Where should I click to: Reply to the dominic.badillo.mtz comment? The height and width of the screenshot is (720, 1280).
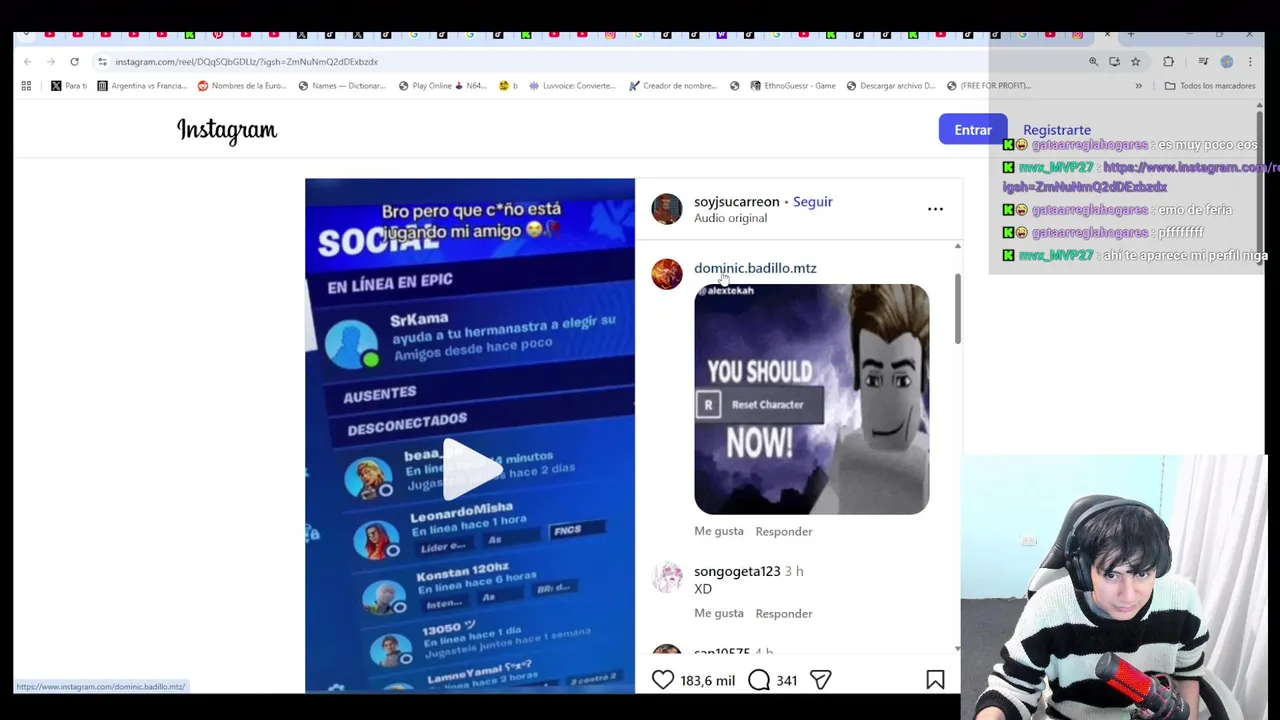(x=783, y=531)
